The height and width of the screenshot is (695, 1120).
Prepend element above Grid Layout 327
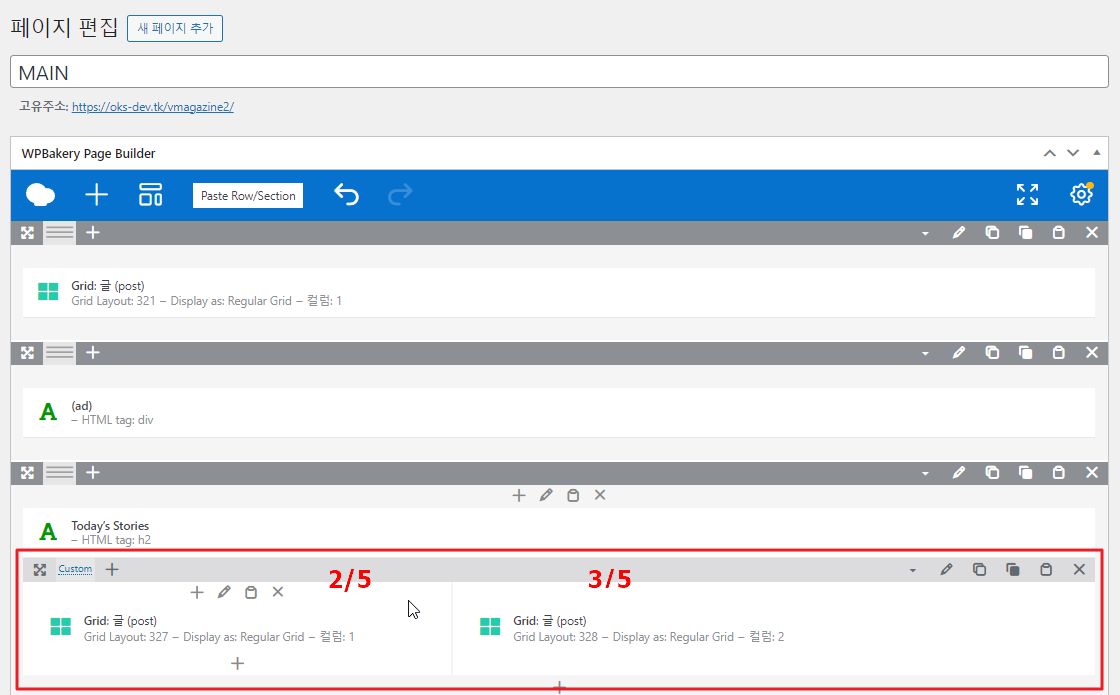point(197,593)
